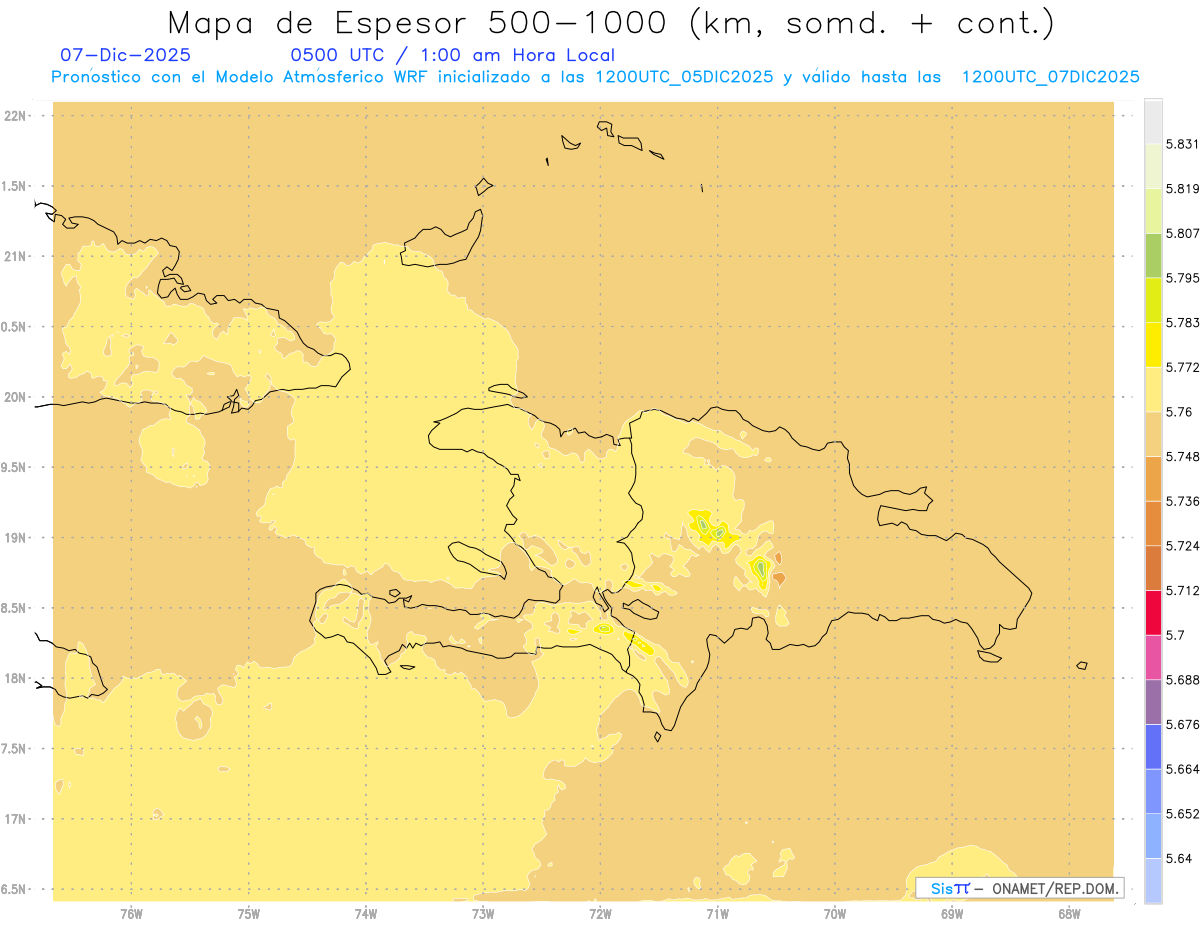Click the light yellow legend band between 5.76 and 5.772
Image resolution: width=1200 pixels, height=927 pixels.
pos(1153,389)
